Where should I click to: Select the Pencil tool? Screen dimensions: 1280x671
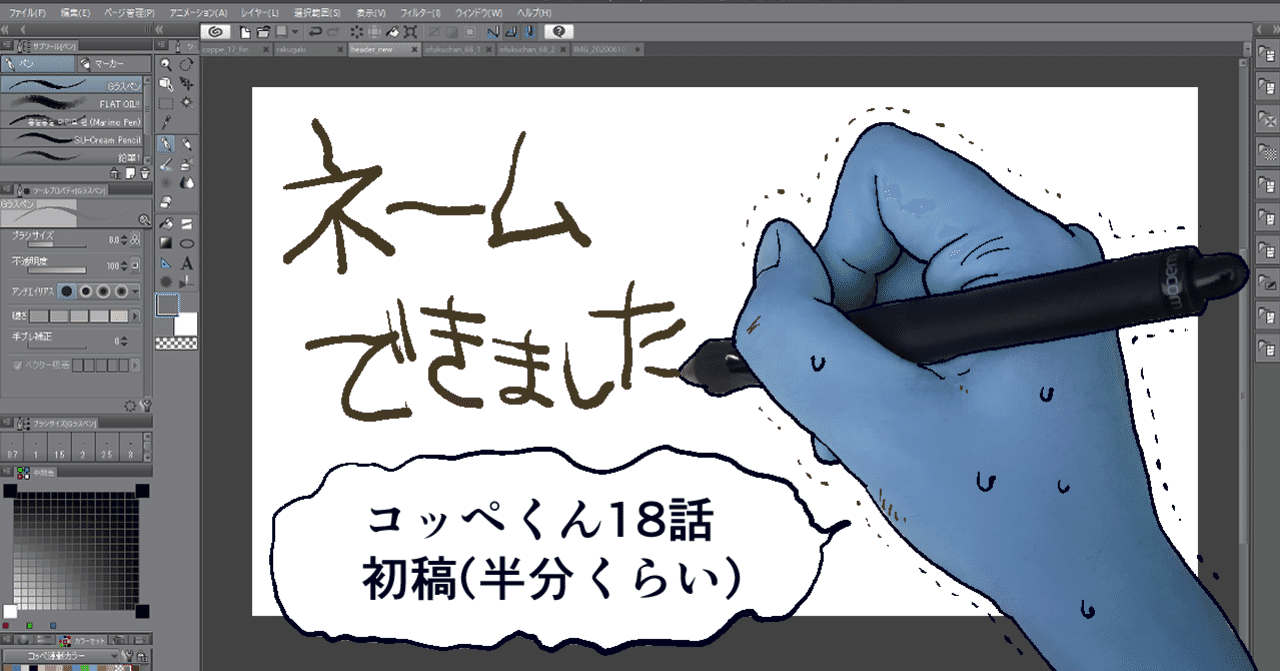187,144
